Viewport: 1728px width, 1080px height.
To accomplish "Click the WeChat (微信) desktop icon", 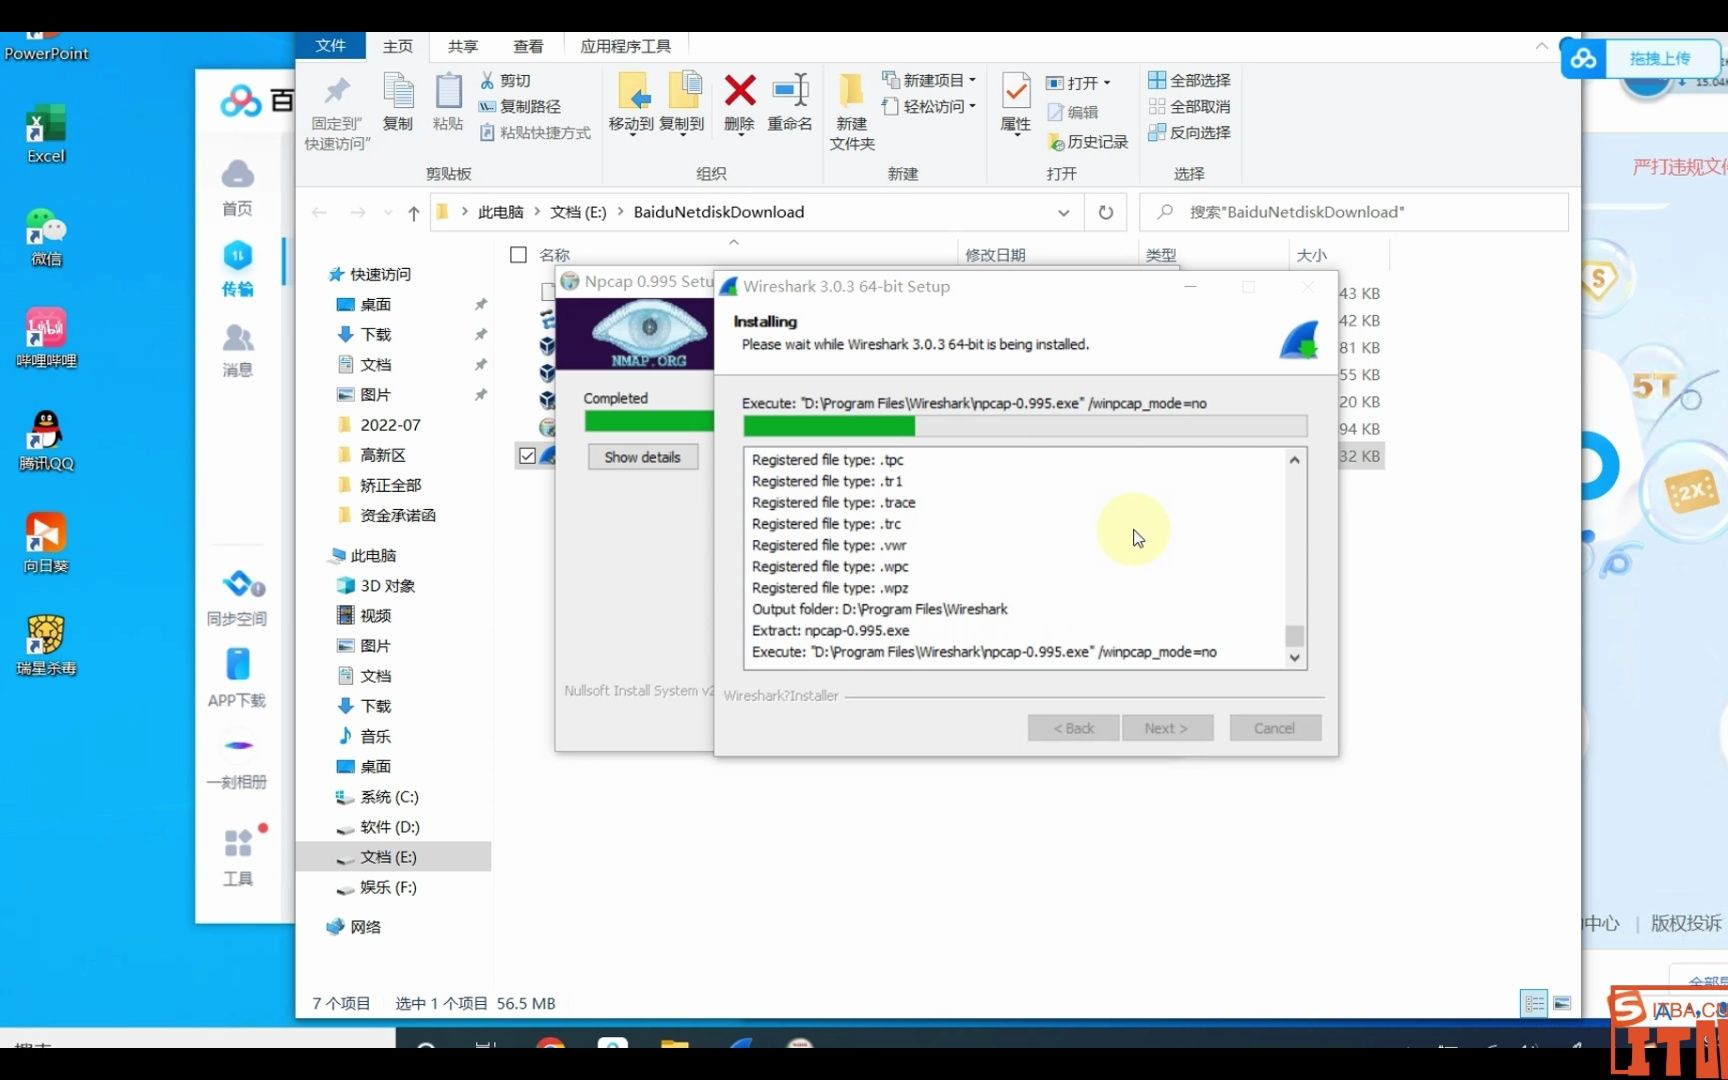I will [x=46, y=237].
